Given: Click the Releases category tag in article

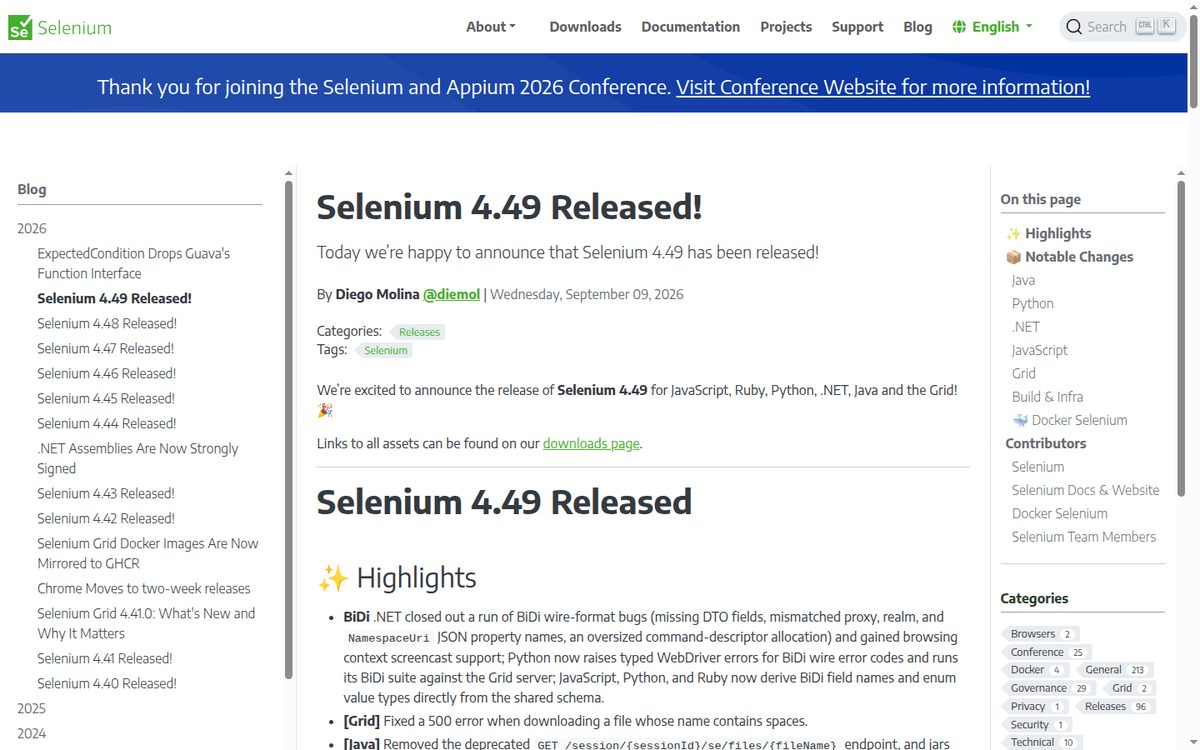Looking at the screenshot, I should (x=419, y=332).
